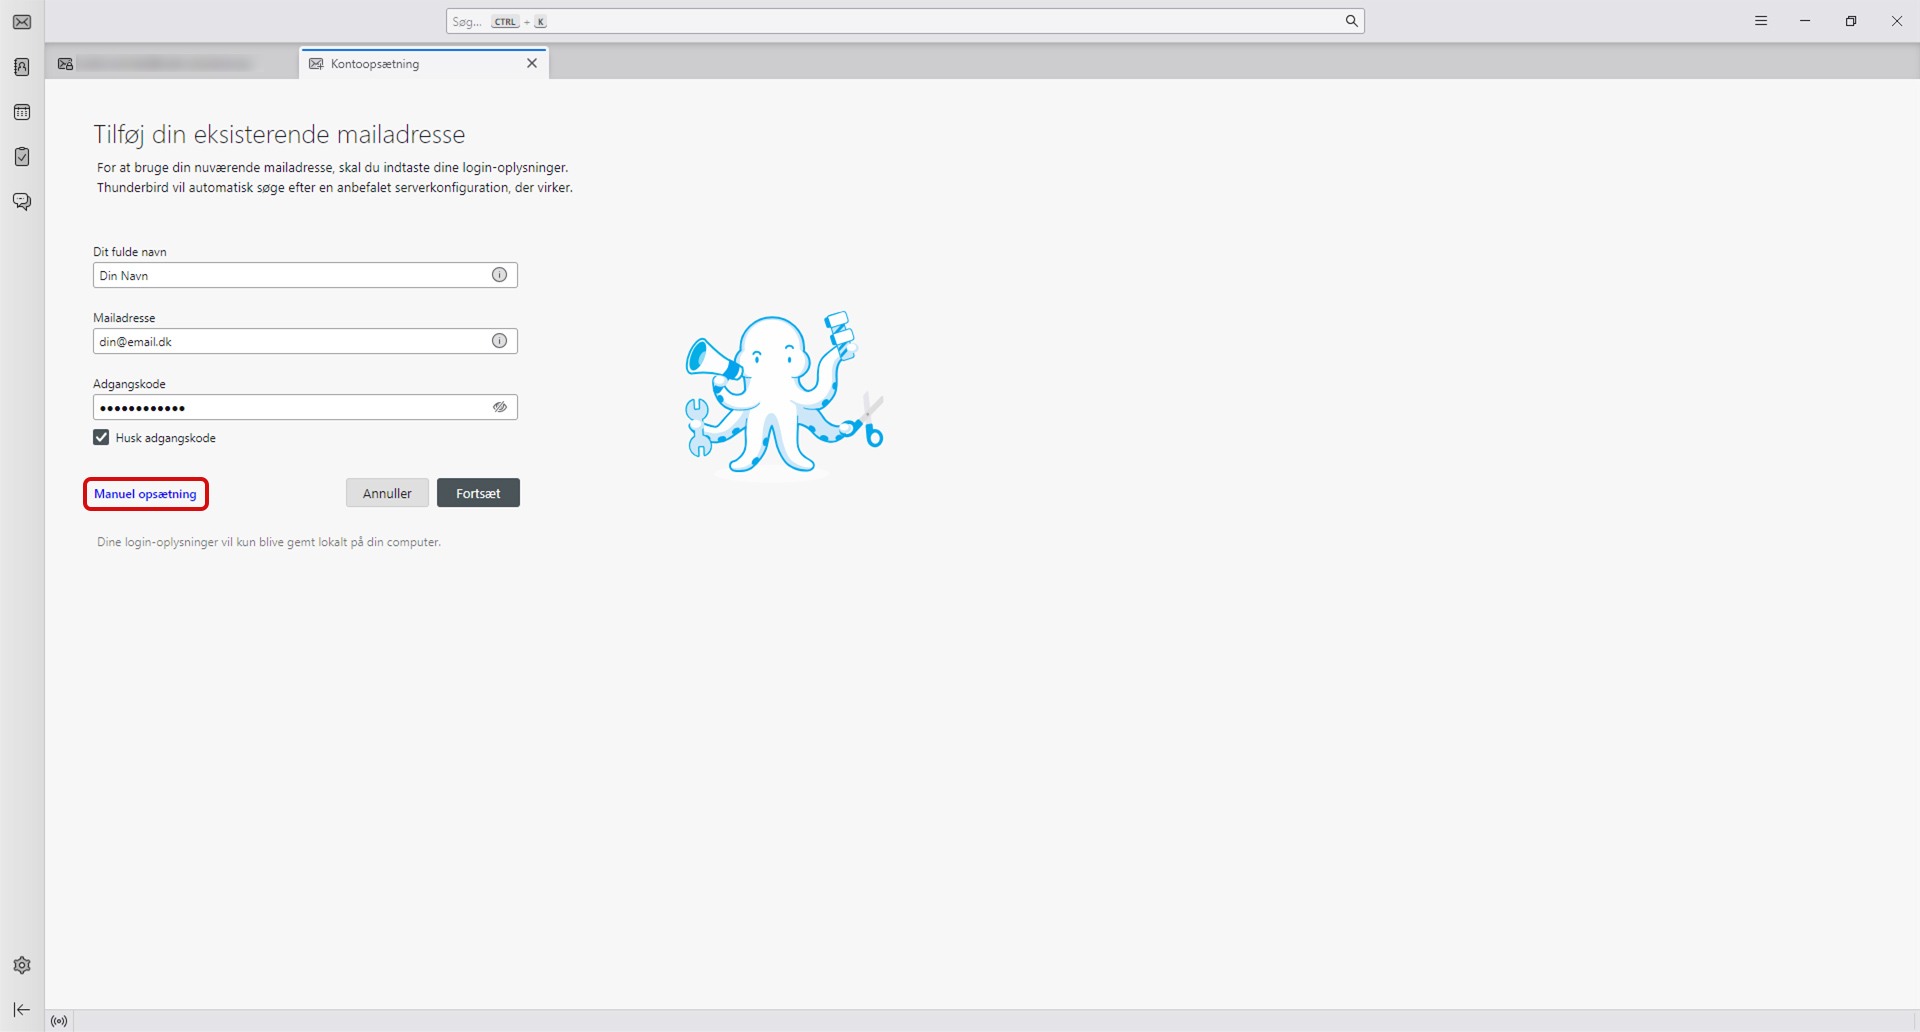Open the Tasks space icon
This screenshot has width=1920, height=1032.
pyautogui.click(x=22, y=157)
